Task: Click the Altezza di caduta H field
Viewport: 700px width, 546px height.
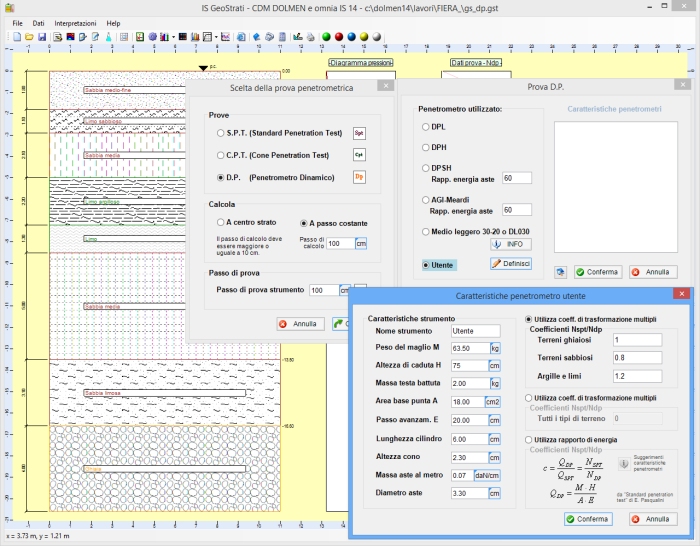Action: point(470,366)
